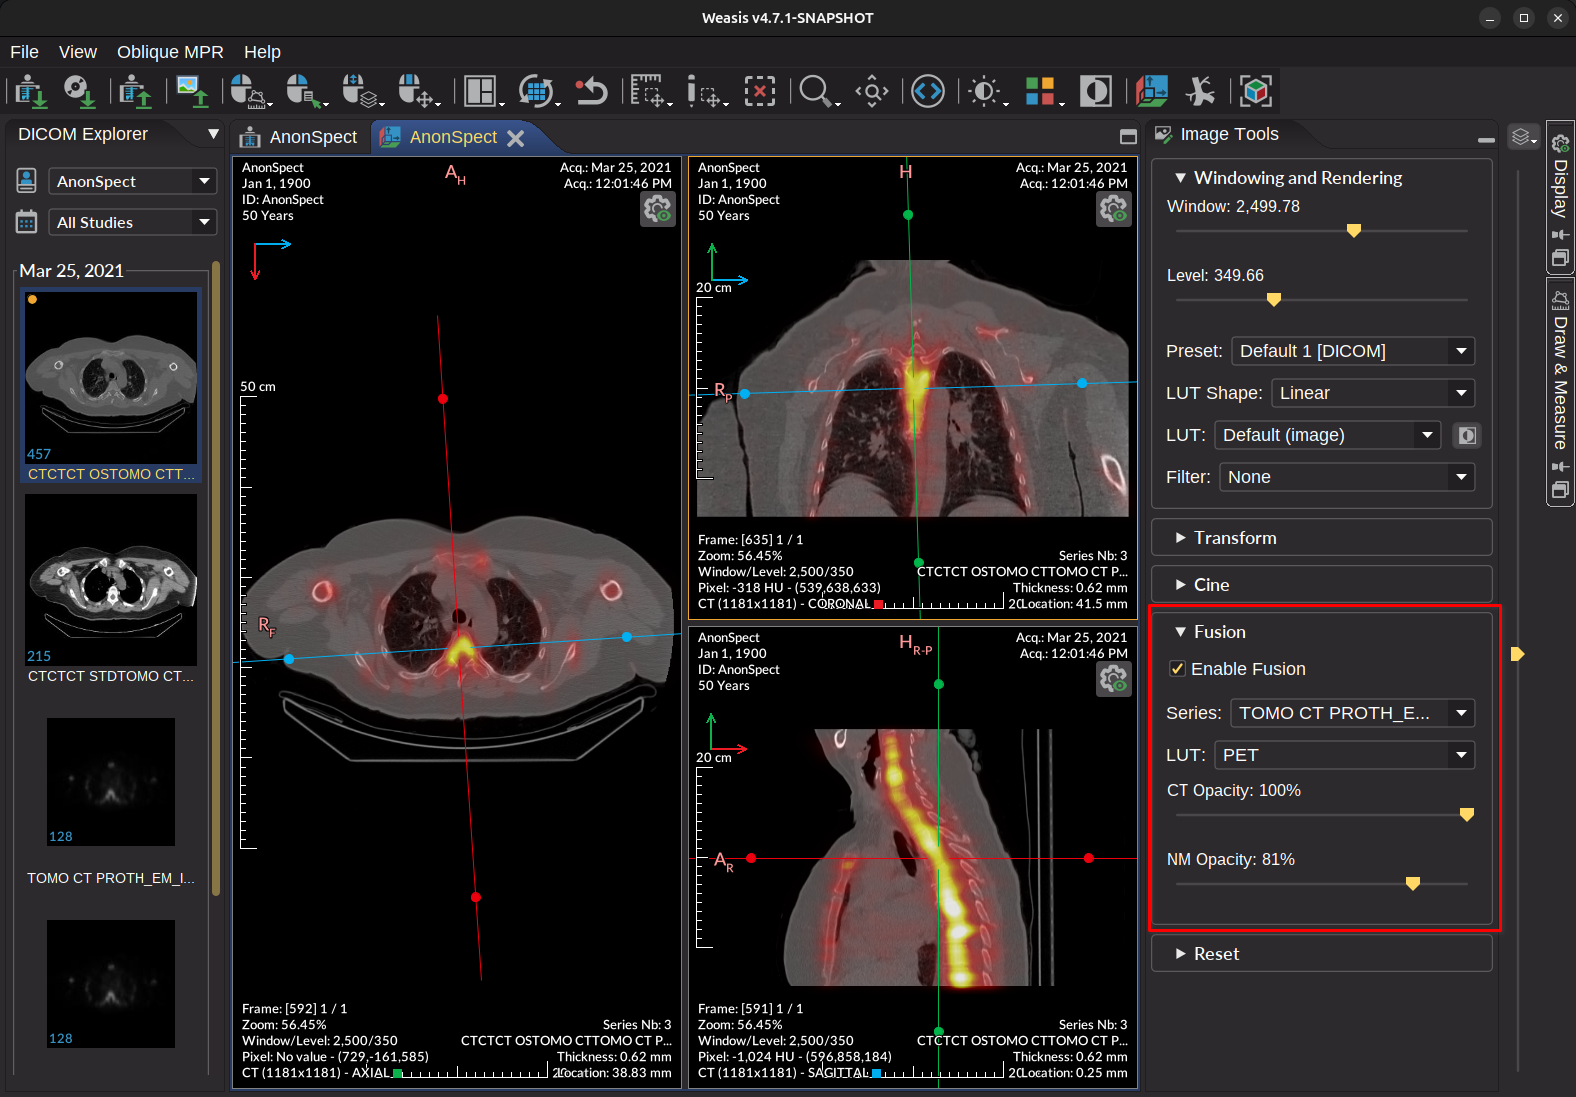Open the Oblique MPR menu

170,52
